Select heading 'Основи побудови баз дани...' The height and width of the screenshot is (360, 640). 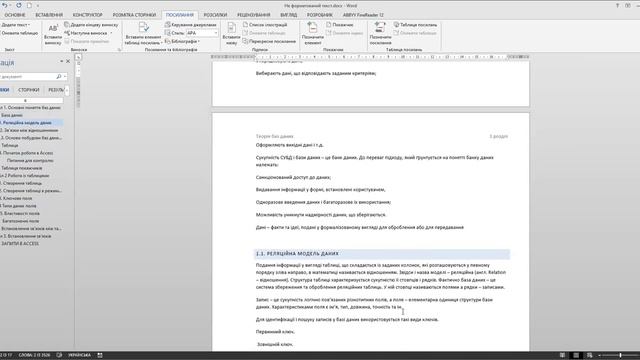31,138
